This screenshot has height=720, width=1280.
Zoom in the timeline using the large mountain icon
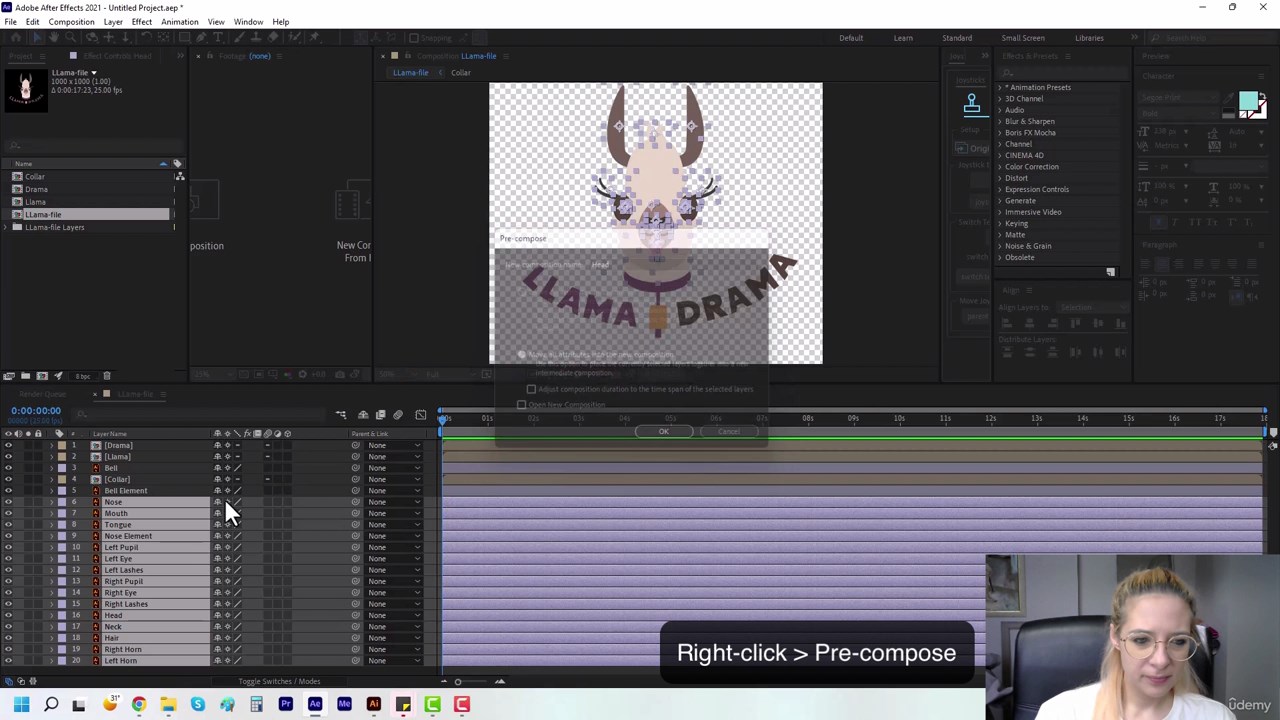500,682
